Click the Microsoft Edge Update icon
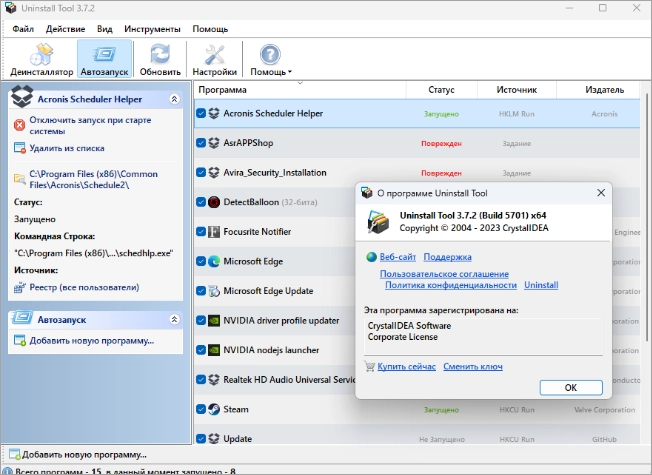Screen dimensions: 652x475 (214, 291)
